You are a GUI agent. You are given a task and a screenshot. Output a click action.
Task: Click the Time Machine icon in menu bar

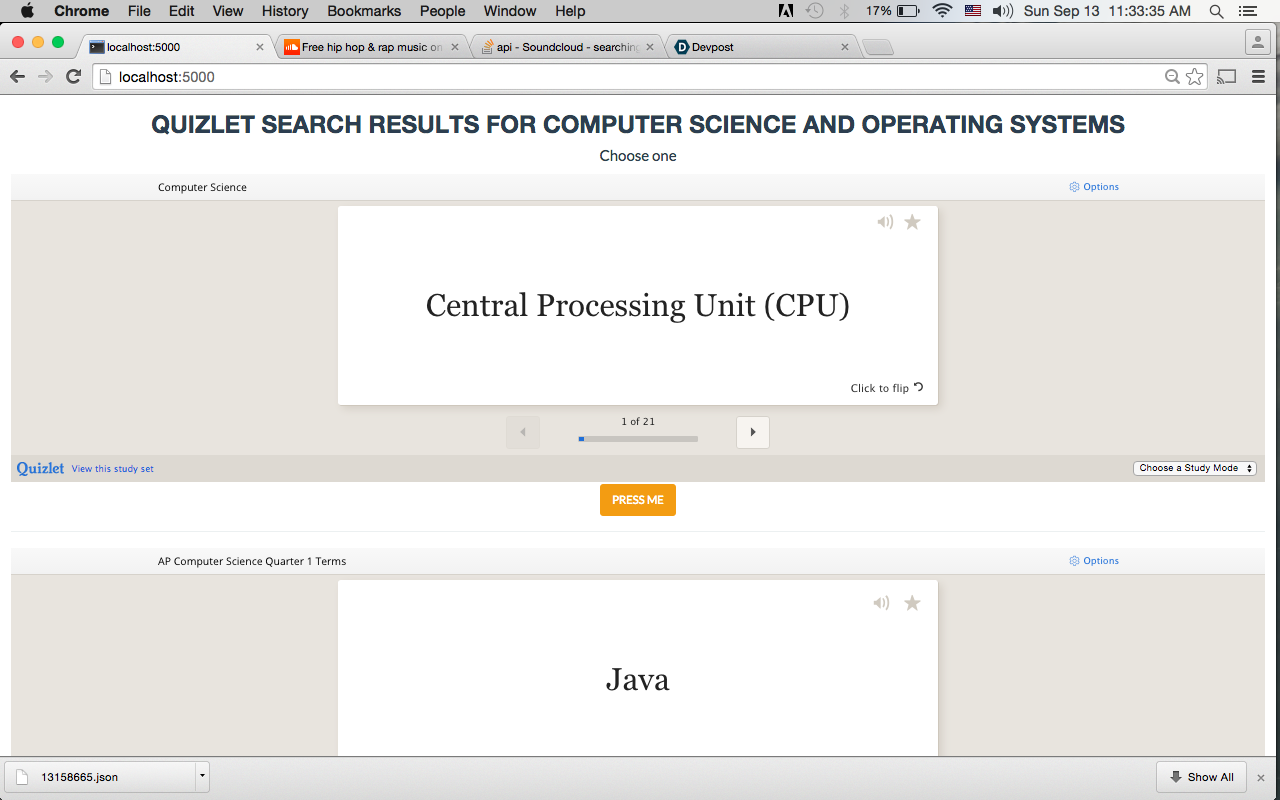click(815, 11)
